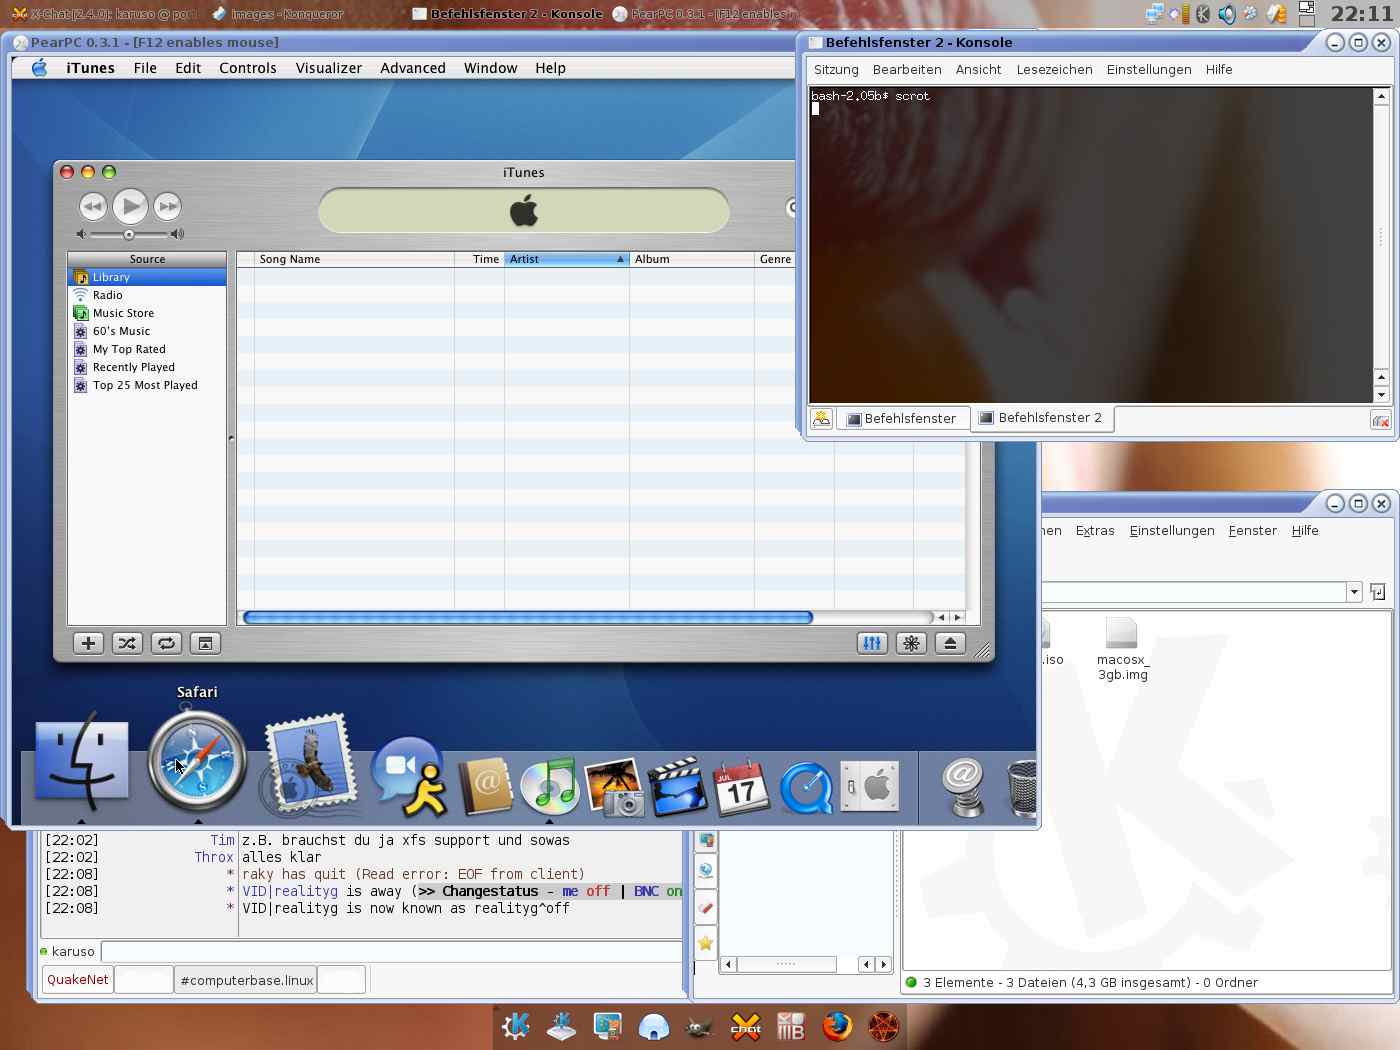
Task: Launch X-Chat from KDE panel
Action: pos(745,1026)
